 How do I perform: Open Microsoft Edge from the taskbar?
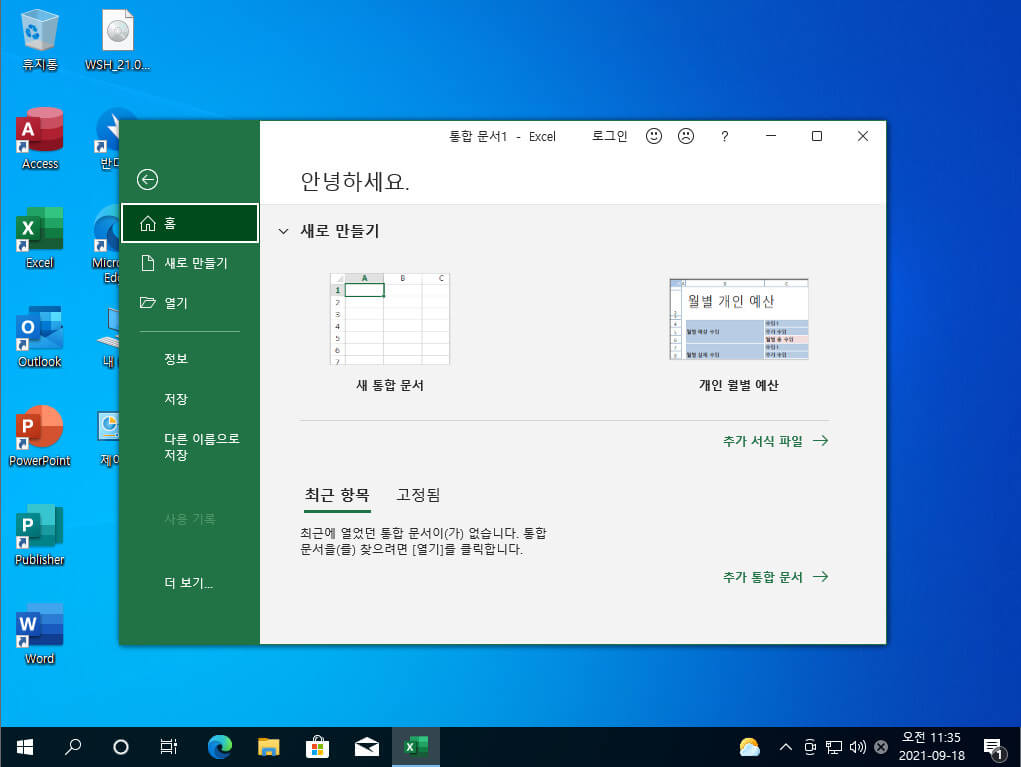click(219, 747)
